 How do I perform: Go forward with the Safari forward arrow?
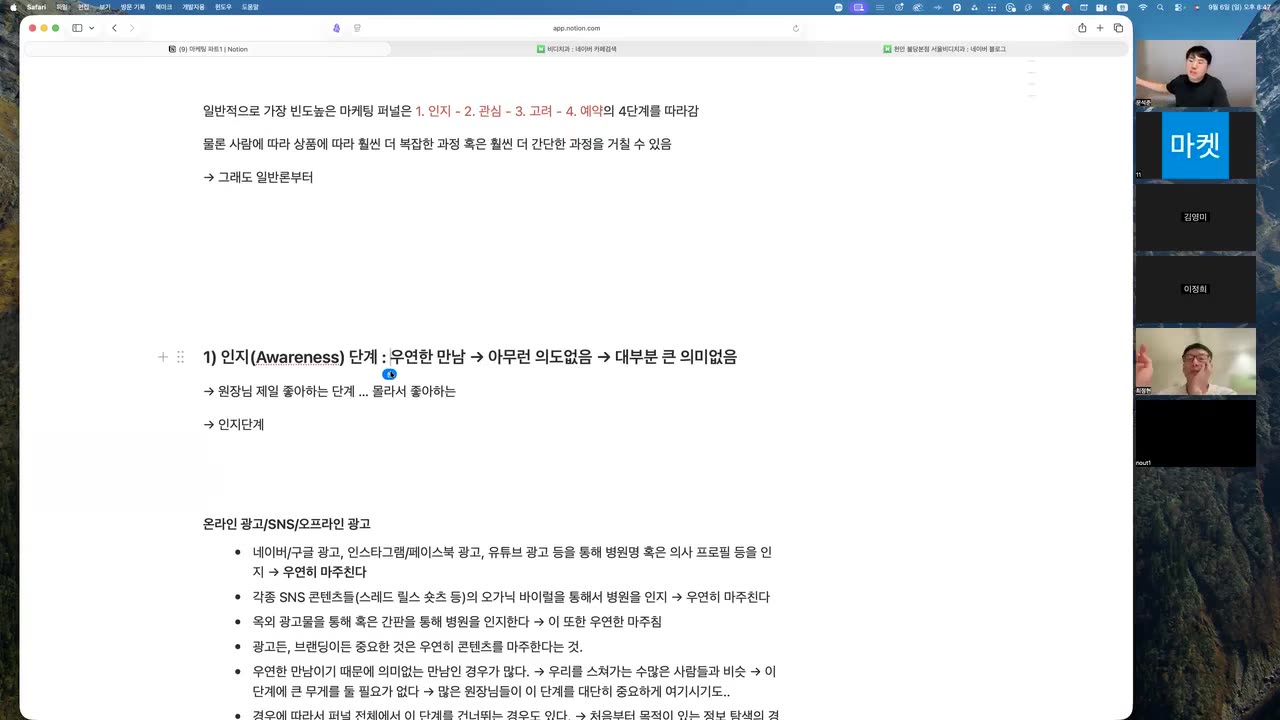(131, 28)
